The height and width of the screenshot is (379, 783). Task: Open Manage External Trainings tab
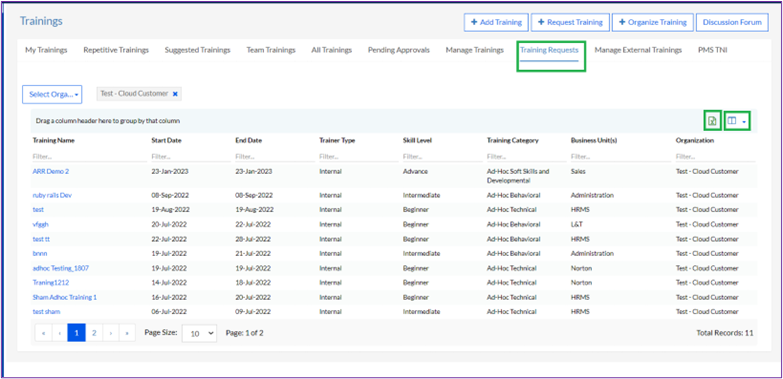(638, 50)
